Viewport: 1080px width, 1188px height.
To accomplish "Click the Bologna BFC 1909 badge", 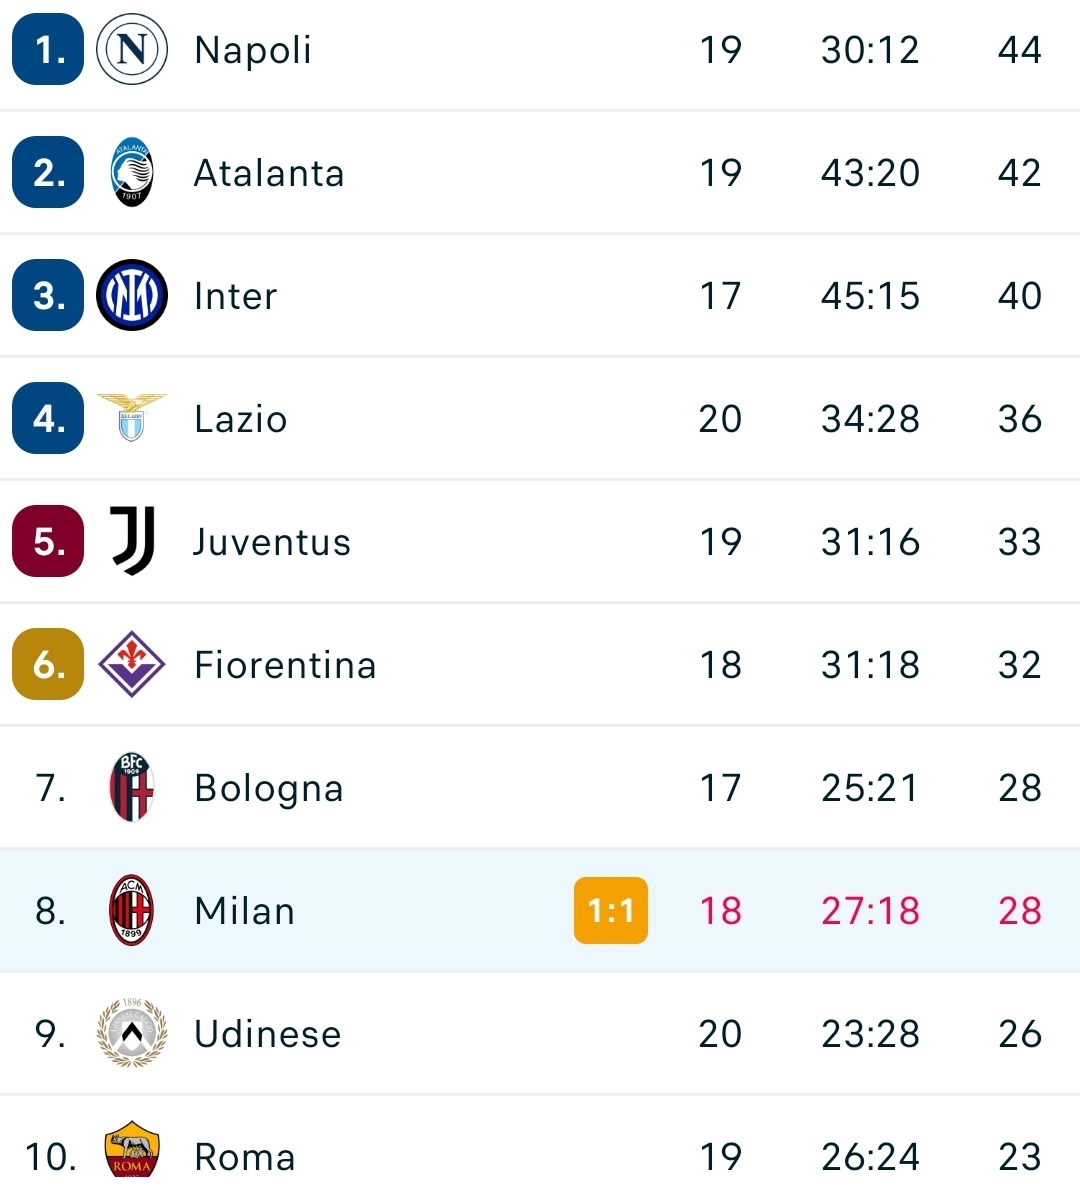I will click(x=131, y=787).
